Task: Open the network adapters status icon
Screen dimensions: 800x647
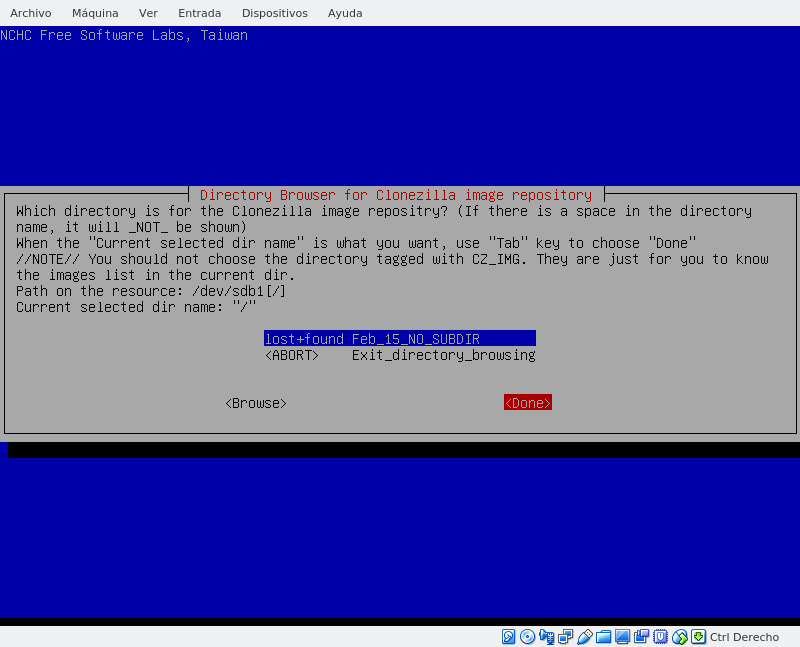Action: click(x=565, y=637)
